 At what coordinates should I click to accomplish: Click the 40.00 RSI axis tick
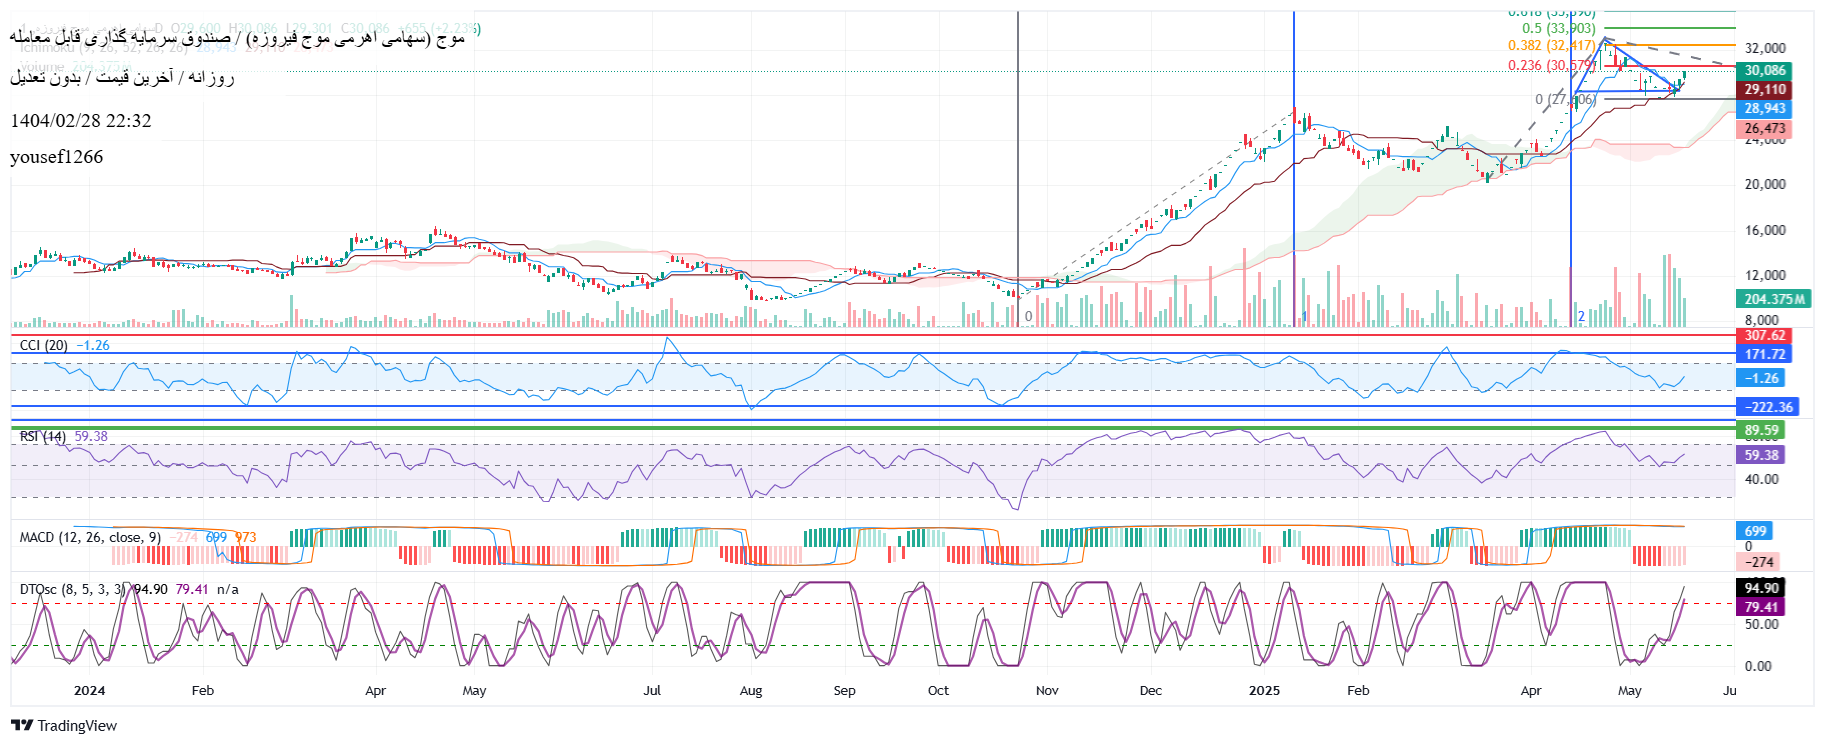1762,479
